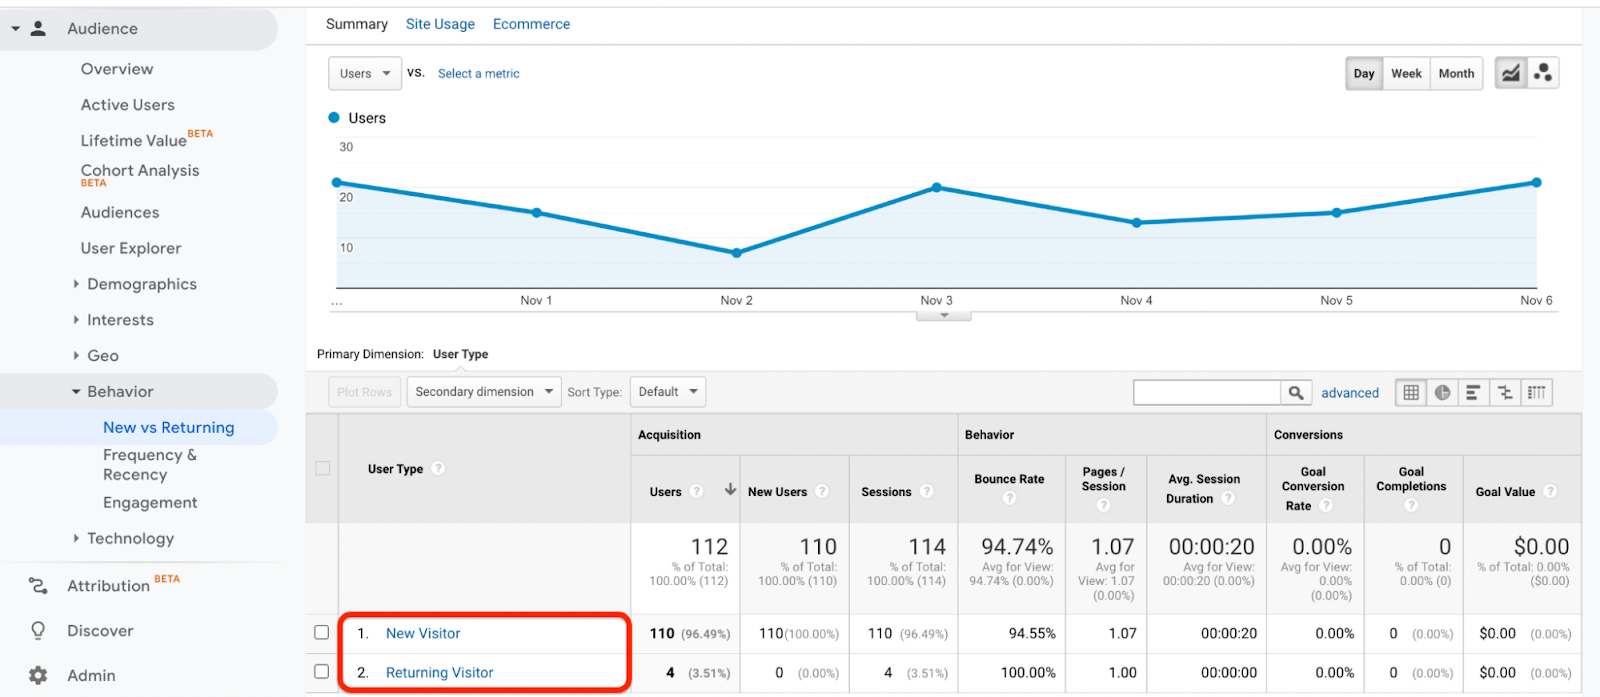Click the help icon next to Users column
The height and width of the screenshot is (697, 1600).
pyautogui.click(x=697, y=491)
